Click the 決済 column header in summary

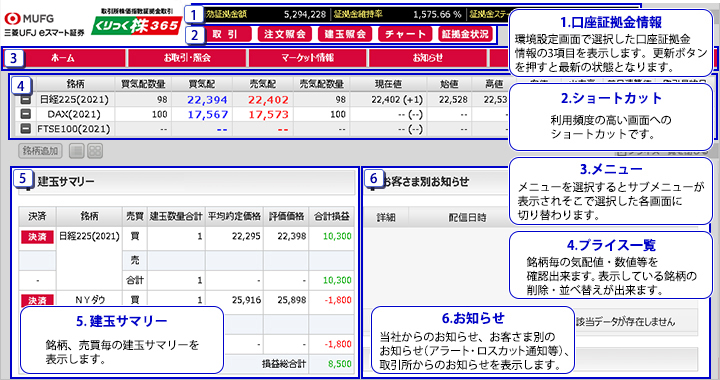pos(37,216)
